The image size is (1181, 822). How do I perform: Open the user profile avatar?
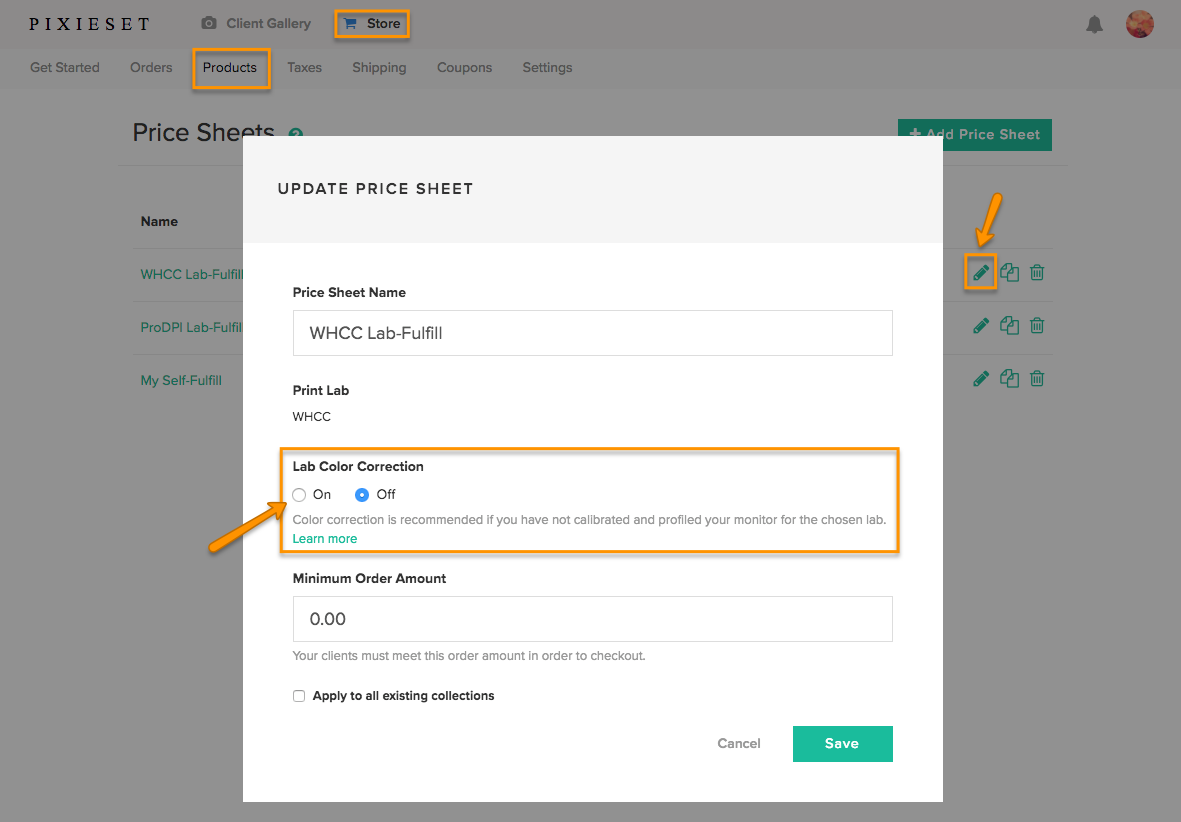pos(1140,24)
